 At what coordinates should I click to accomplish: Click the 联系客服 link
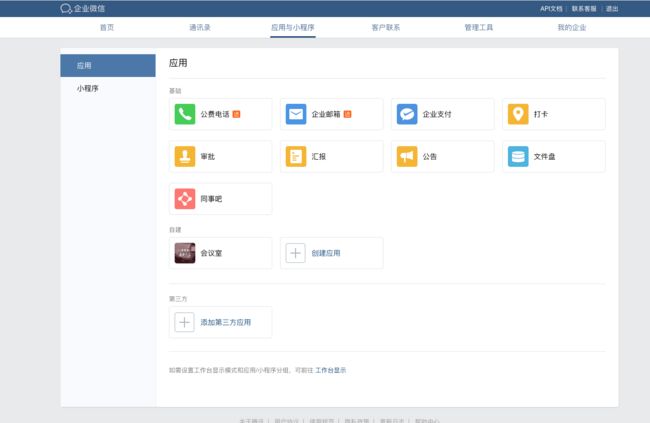point(584,8)
